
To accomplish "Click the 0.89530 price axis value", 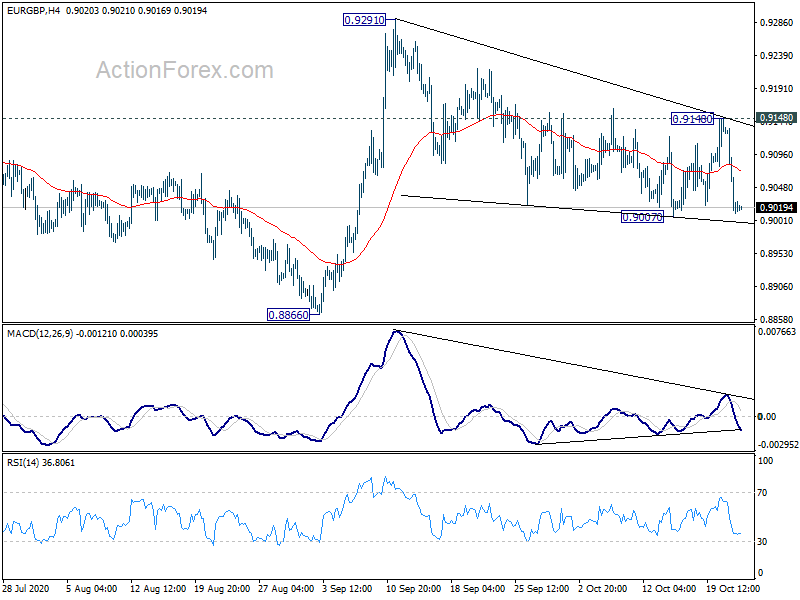I will [777, 254].
